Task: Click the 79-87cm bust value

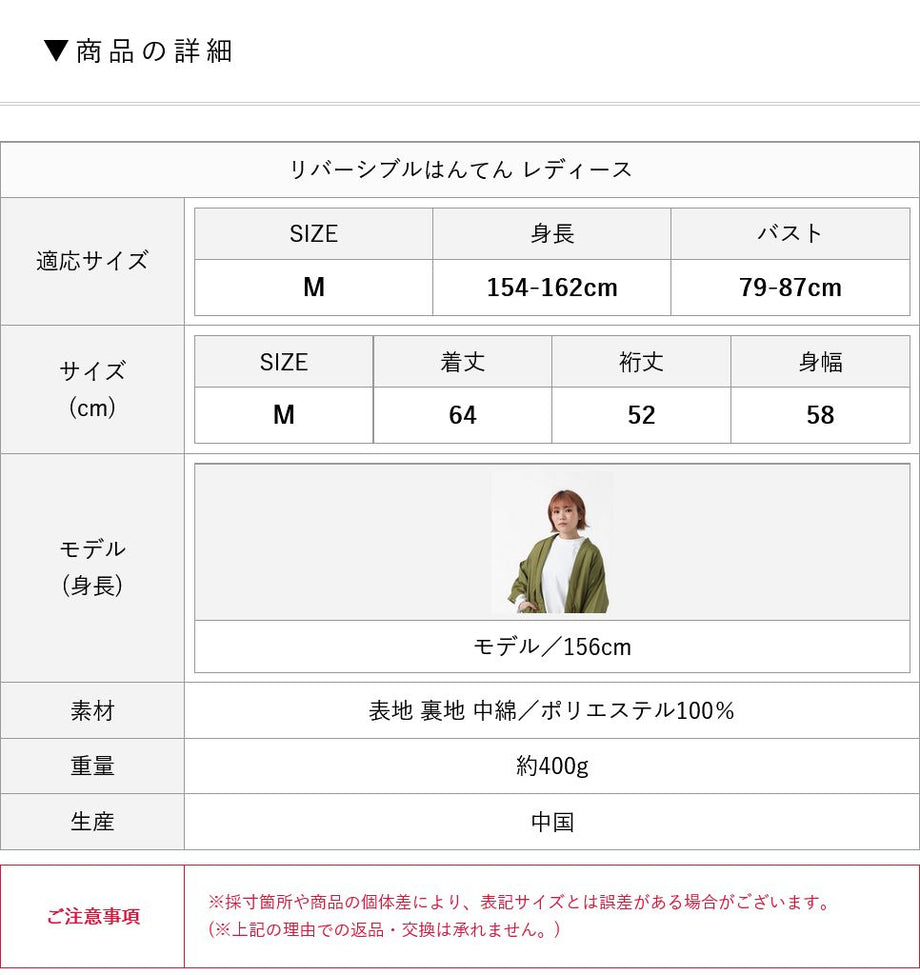Action: 790,287
